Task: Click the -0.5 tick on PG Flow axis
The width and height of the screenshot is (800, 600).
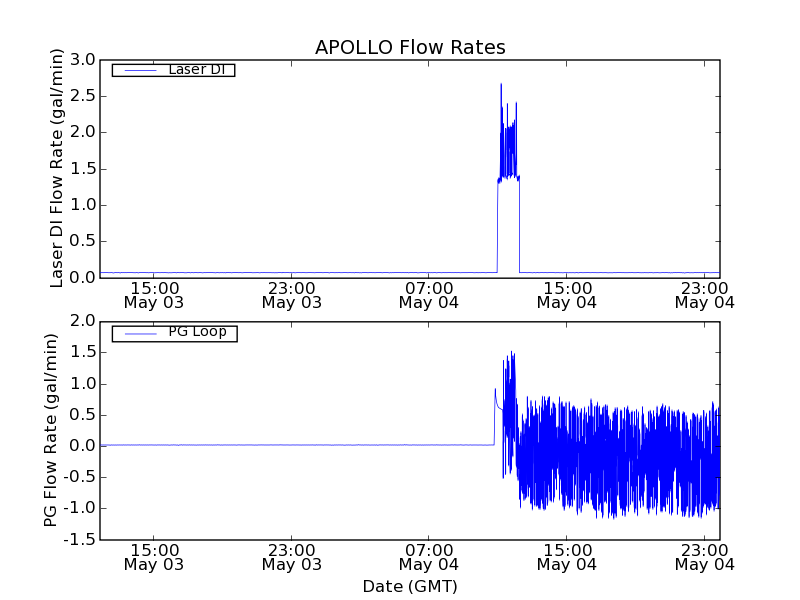Action: click(80, 477)
